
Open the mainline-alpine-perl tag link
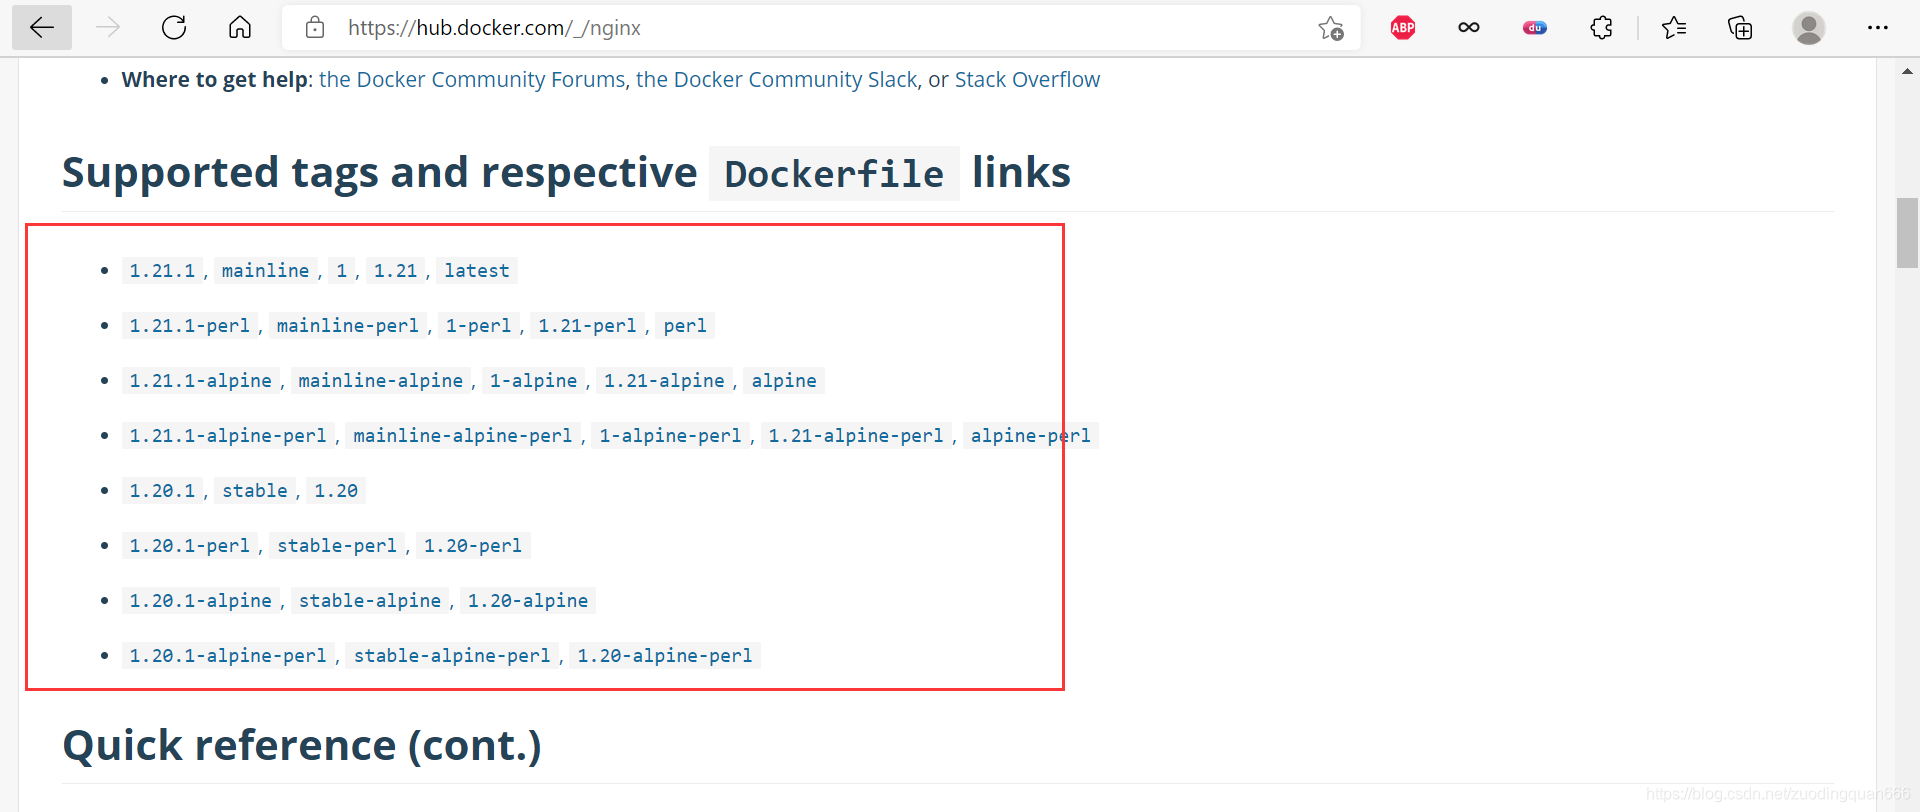tap(462, 436)
